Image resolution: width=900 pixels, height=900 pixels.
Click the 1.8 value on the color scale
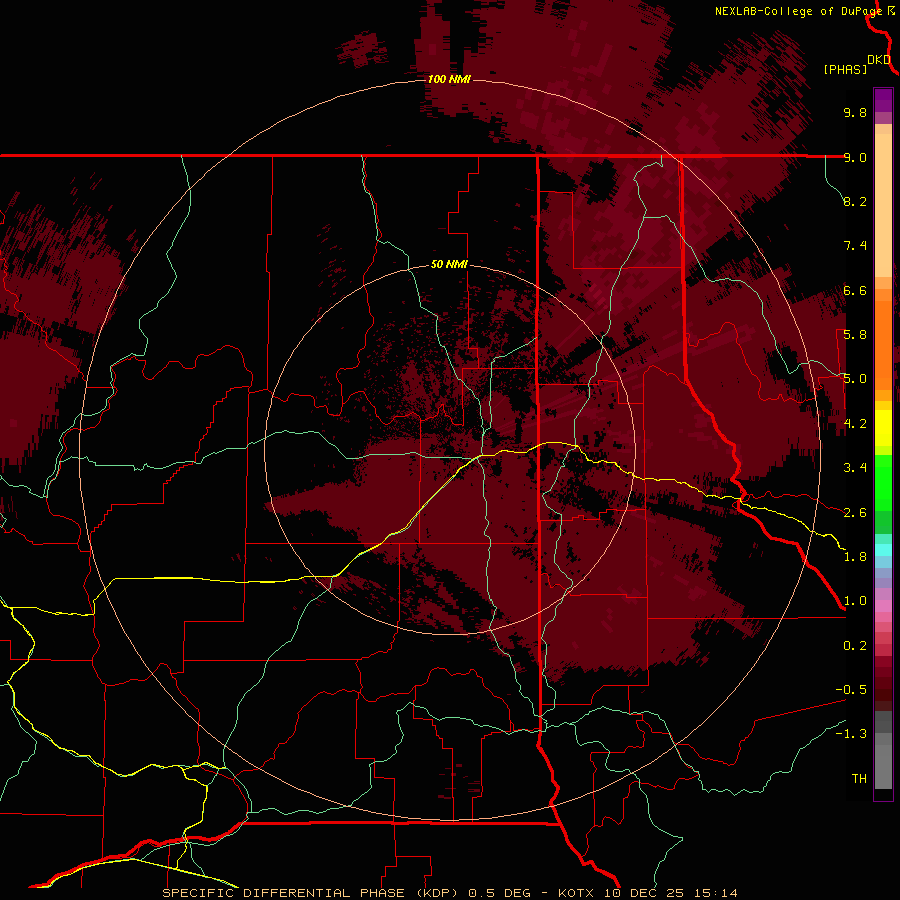(x=855, y=557)
